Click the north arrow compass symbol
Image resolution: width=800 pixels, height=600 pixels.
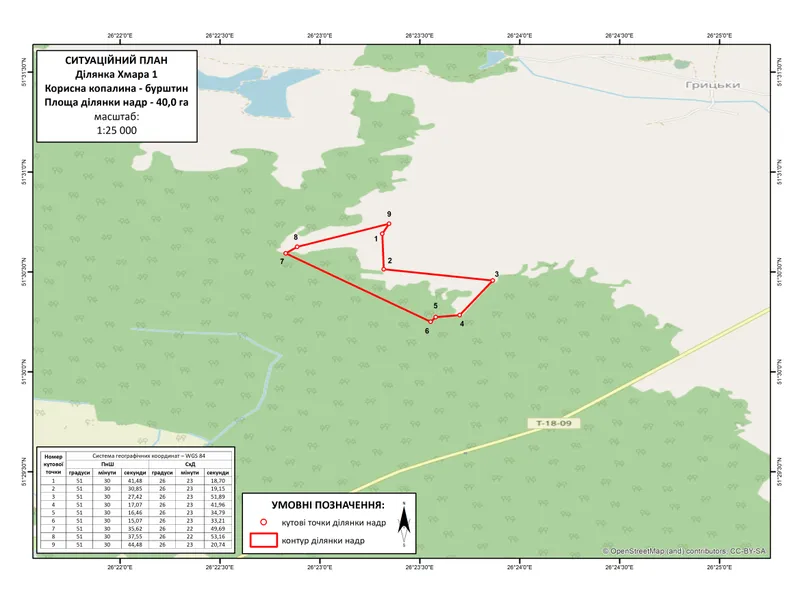pyautogui.click(x=402, y=527)
